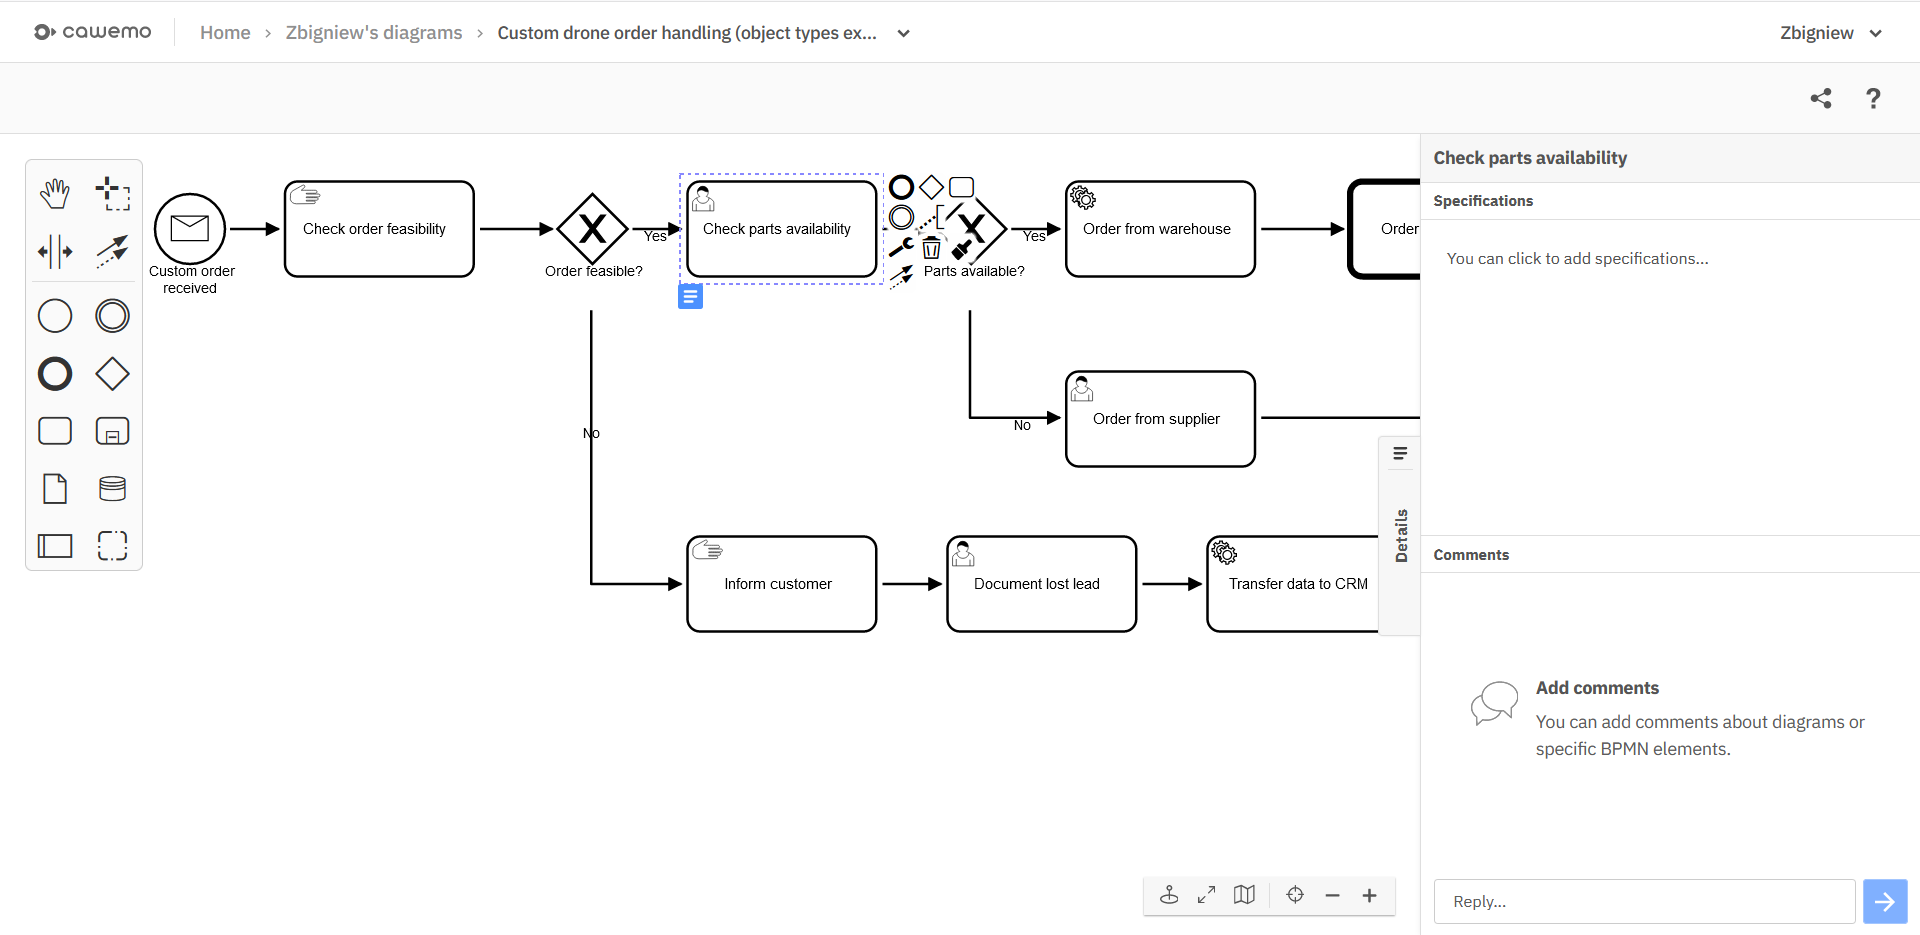This screenshot has width=1920, height=935.
Task: Open the wrench change-type icon
Action: tap(900, 247)
